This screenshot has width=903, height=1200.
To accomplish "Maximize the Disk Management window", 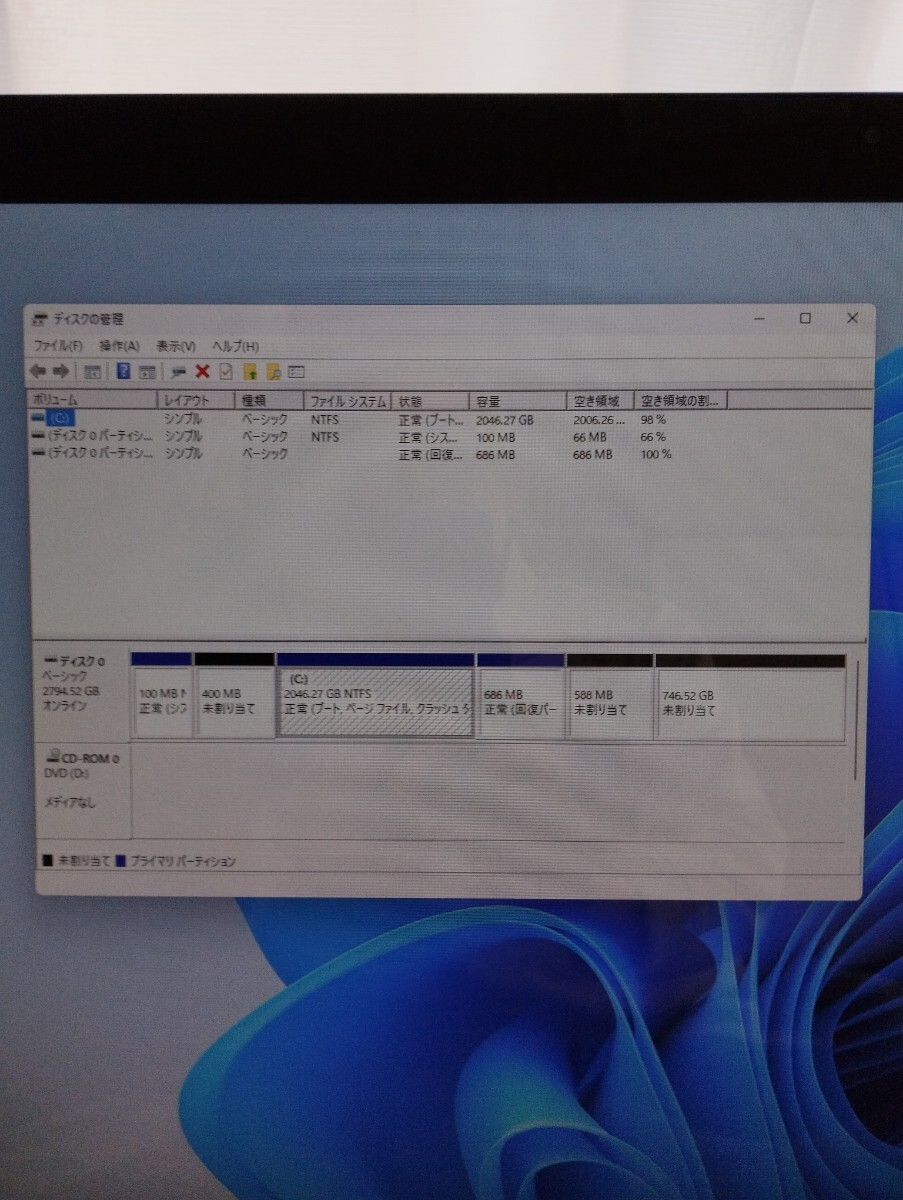I will pos(805,319).
